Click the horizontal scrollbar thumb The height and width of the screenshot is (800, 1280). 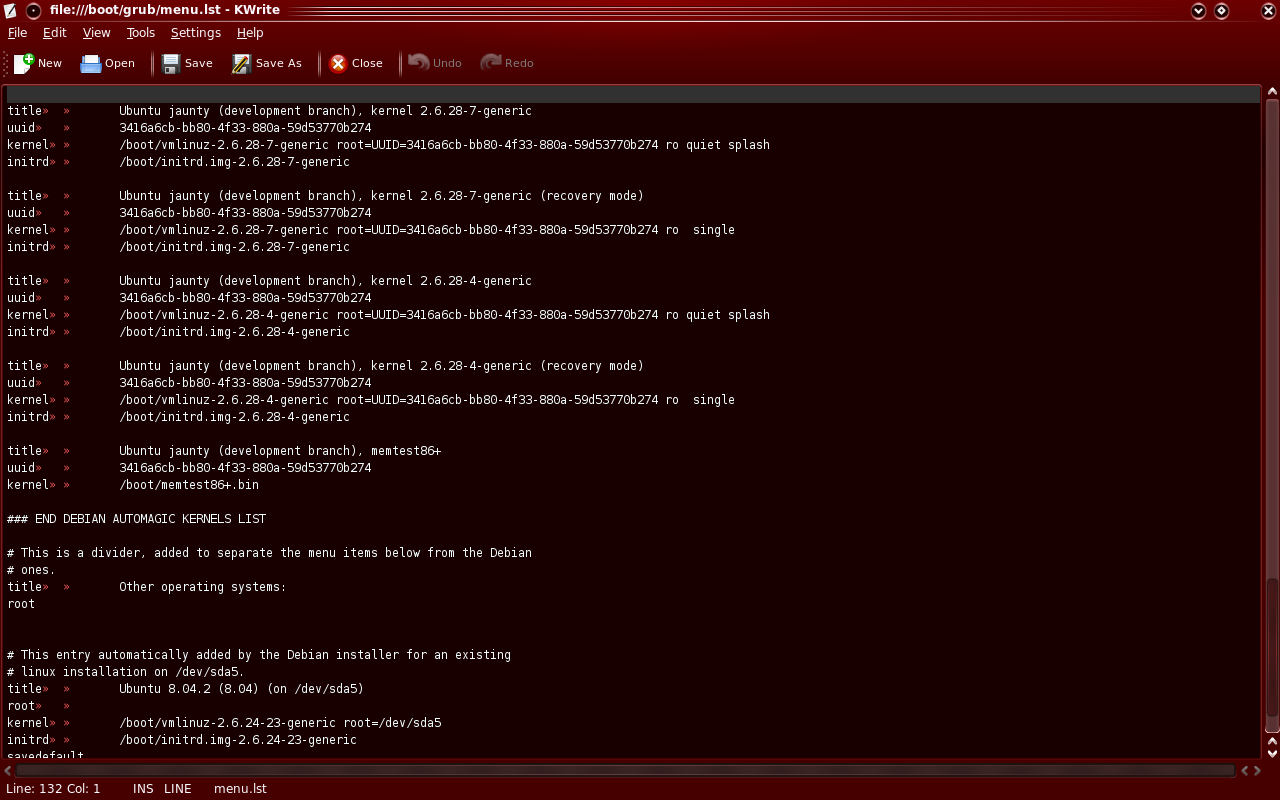[x=625, y=770]
